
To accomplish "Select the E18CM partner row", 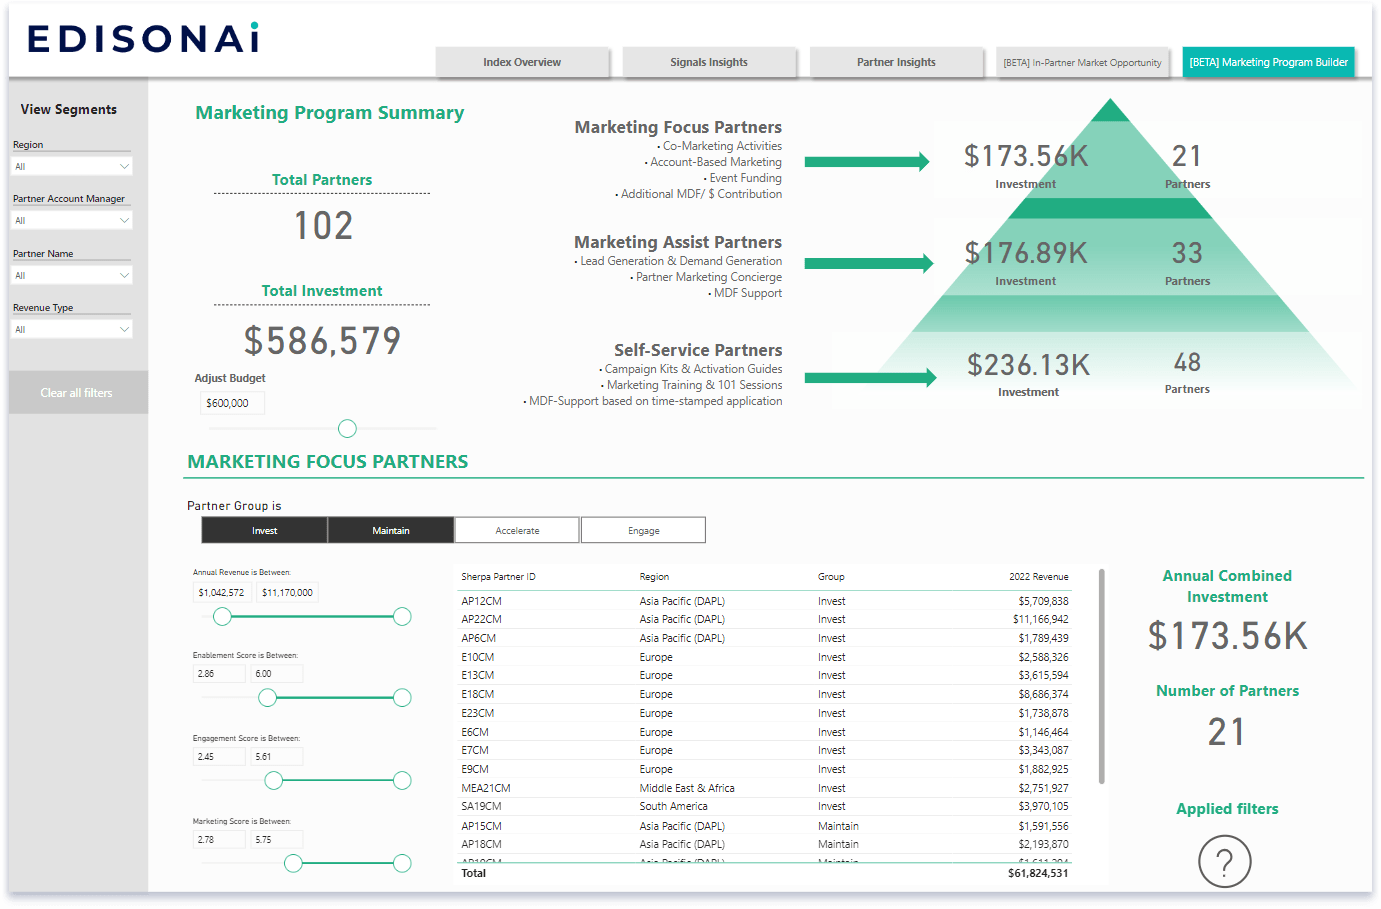I will (x=764, y=694).
